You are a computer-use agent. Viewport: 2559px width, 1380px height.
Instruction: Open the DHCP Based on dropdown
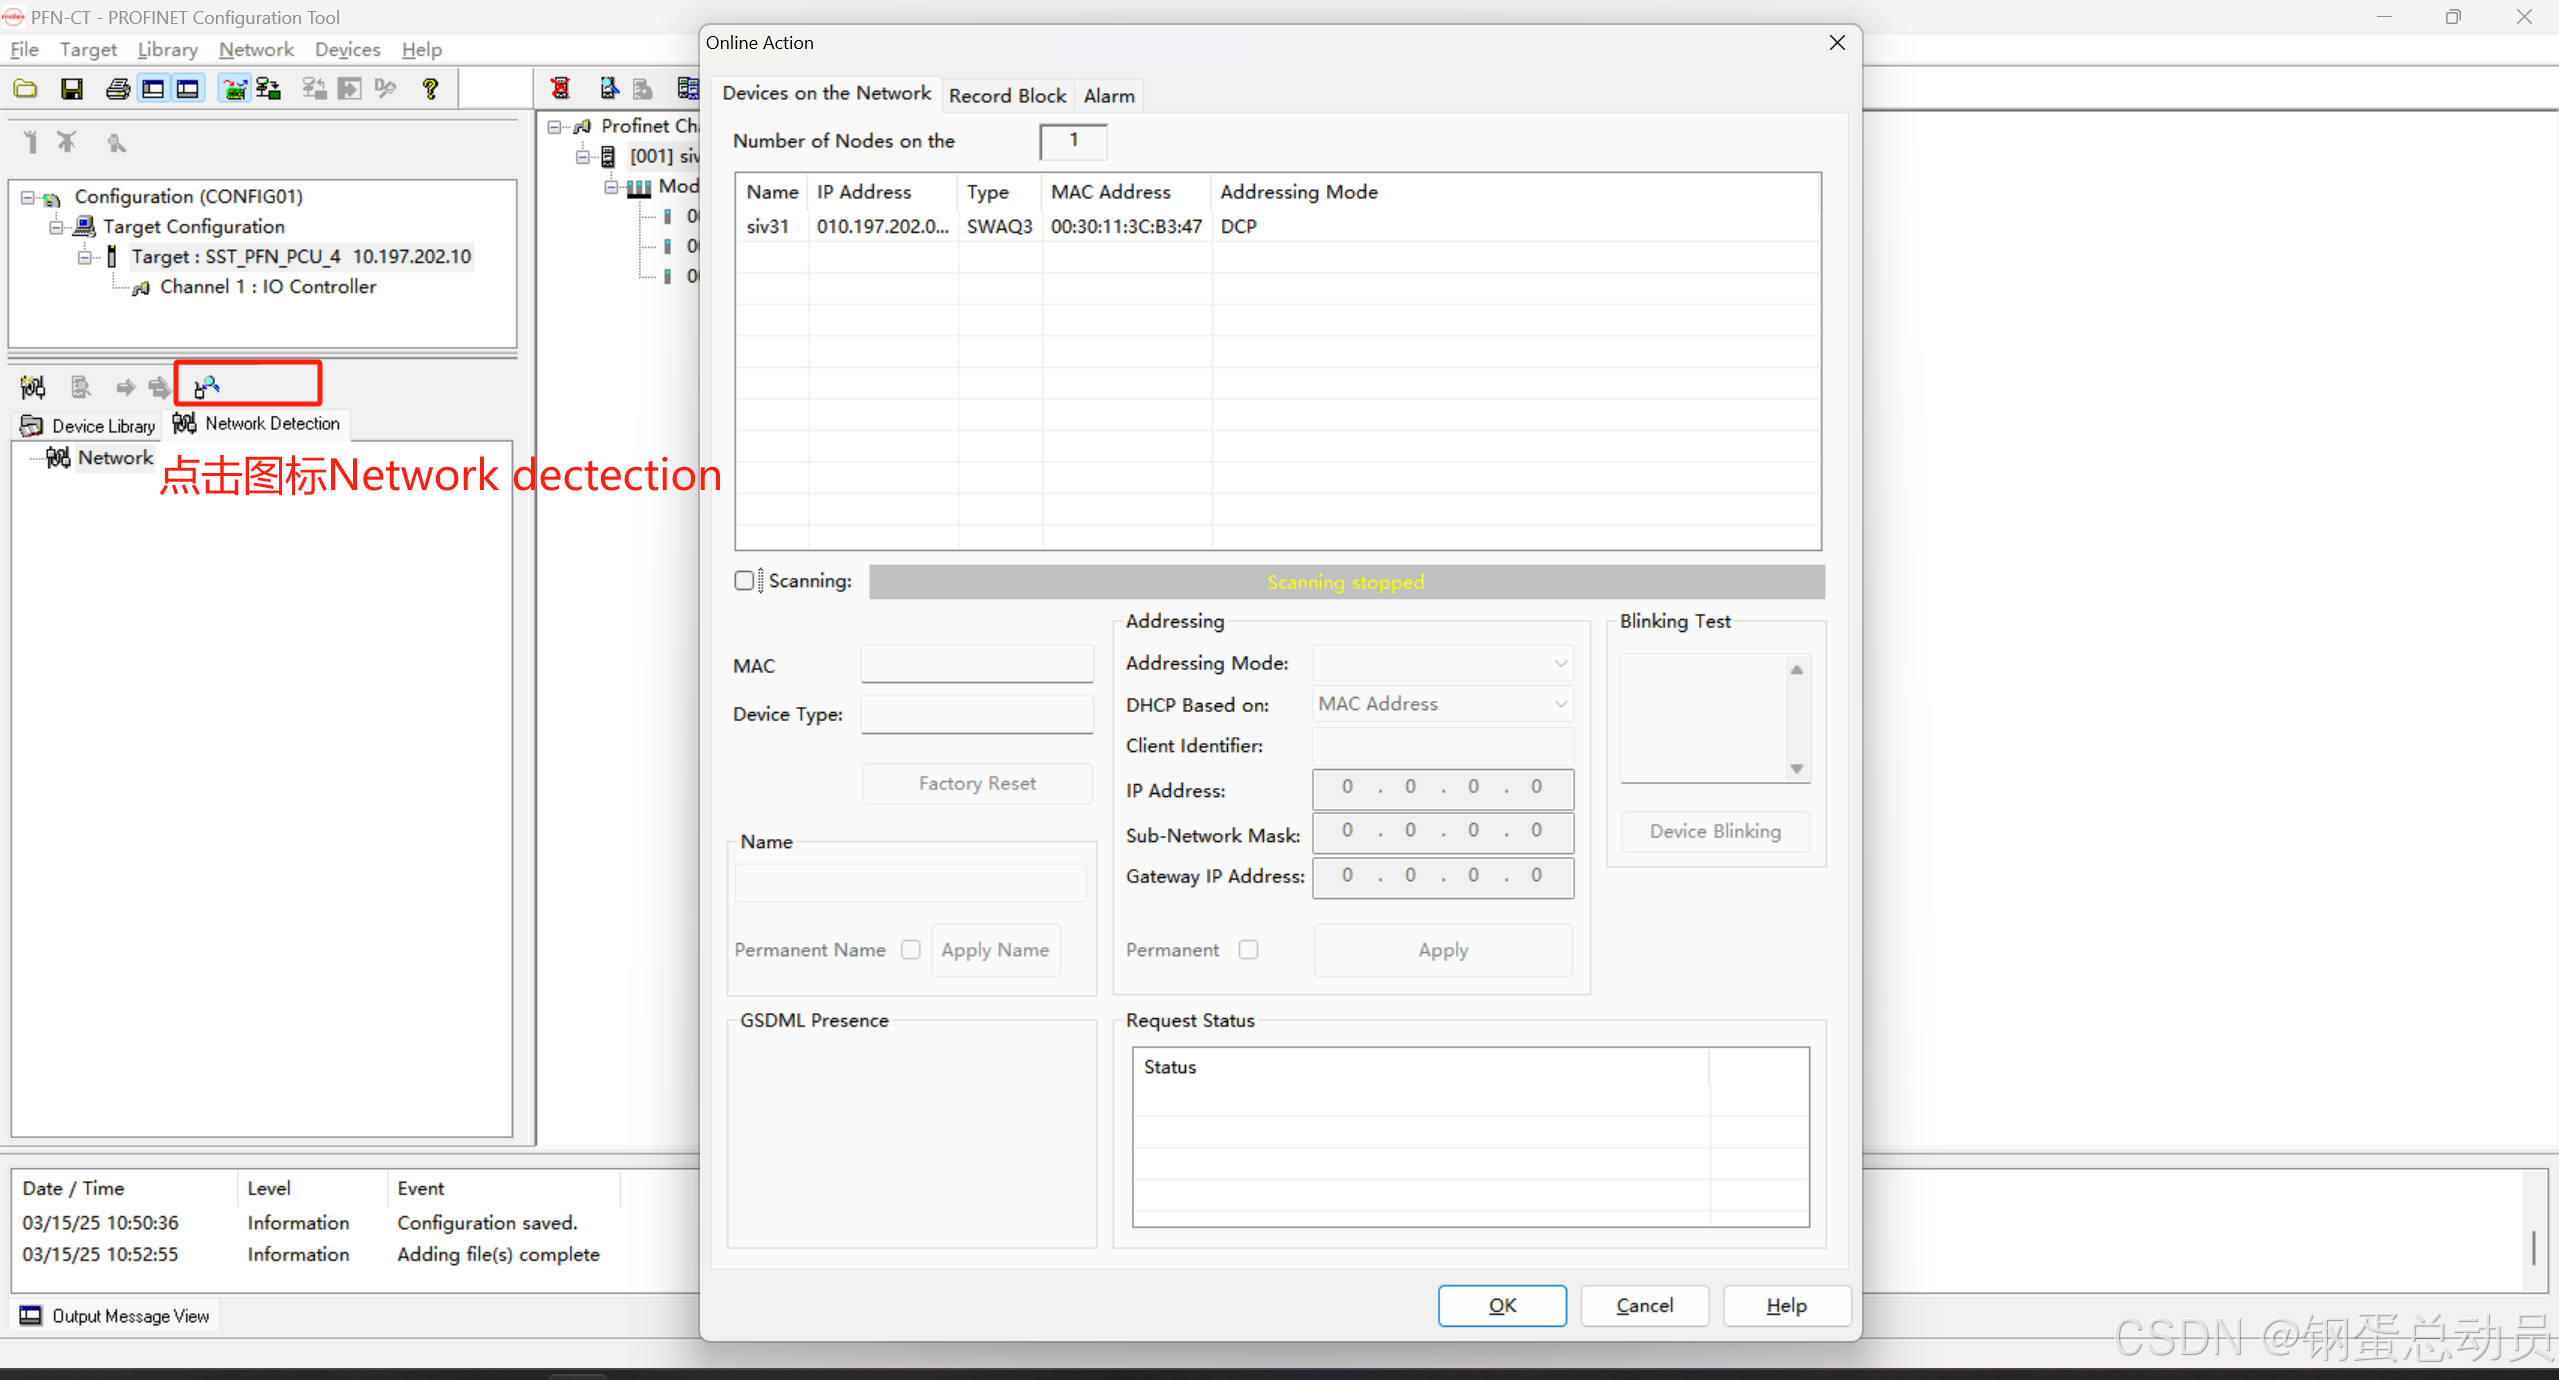(x=1442, y=704)
